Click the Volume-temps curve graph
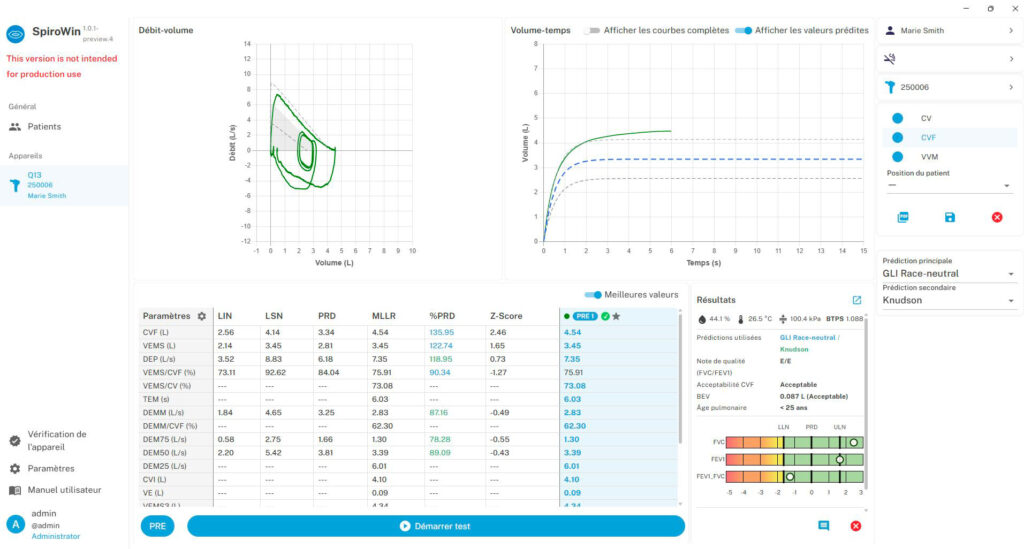The height and width of the screenshot is (549, 1024). point(703,143)
